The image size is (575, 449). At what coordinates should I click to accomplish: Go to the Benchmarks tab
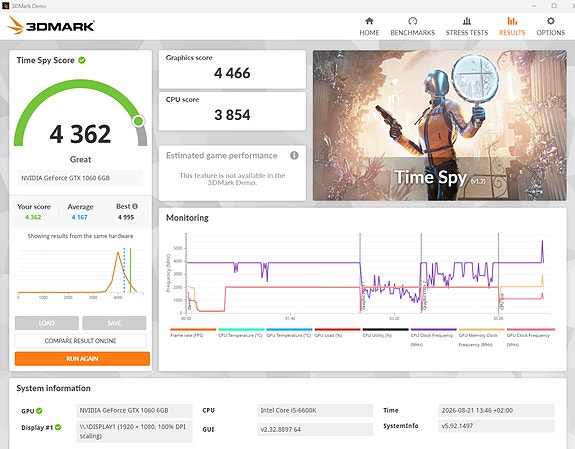(x=413, y=26)
